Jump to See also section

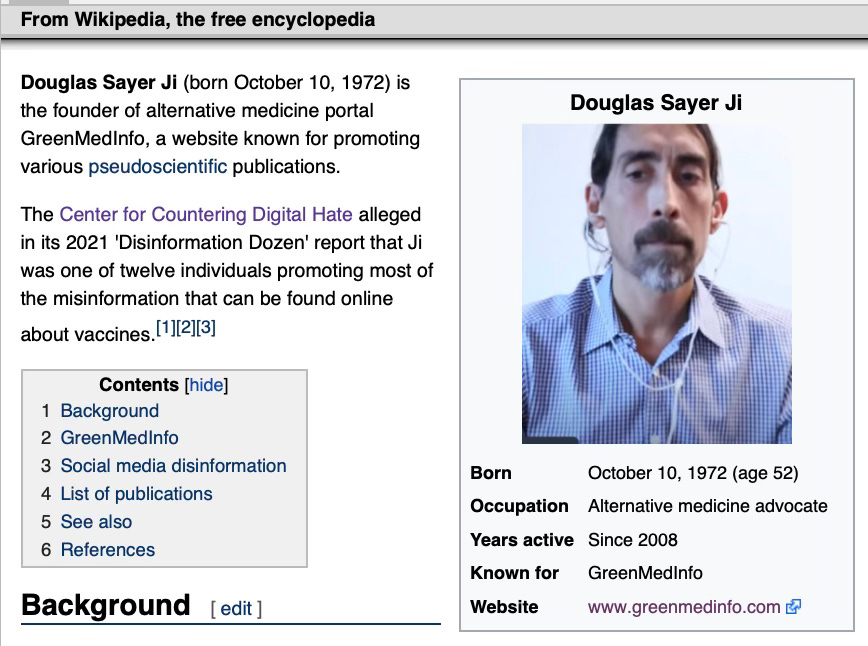tap(96, 522)
